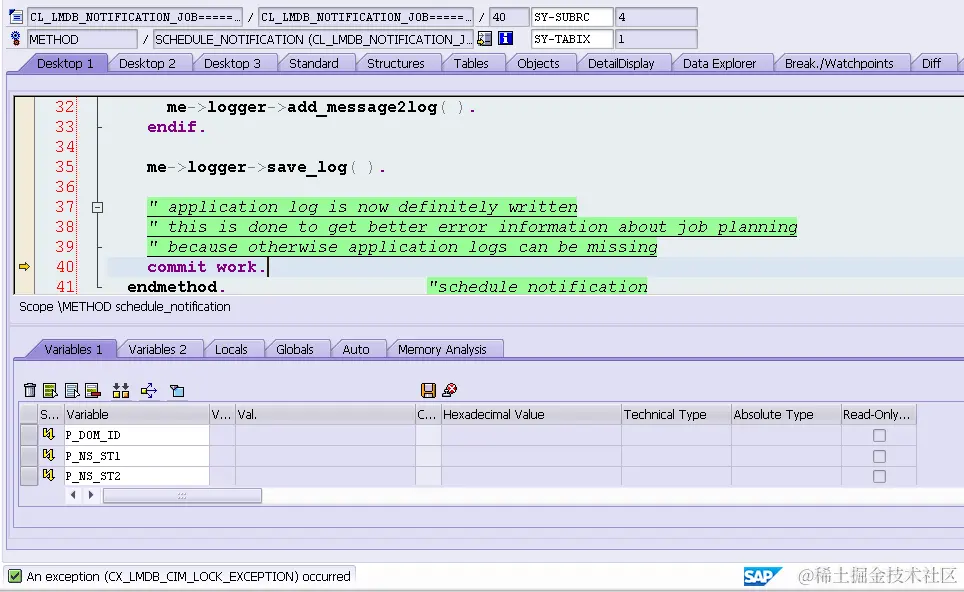This screenshot has height=592, width=964.
Task: Click the scroll left arrow under variables table
Action: [73, 495]
